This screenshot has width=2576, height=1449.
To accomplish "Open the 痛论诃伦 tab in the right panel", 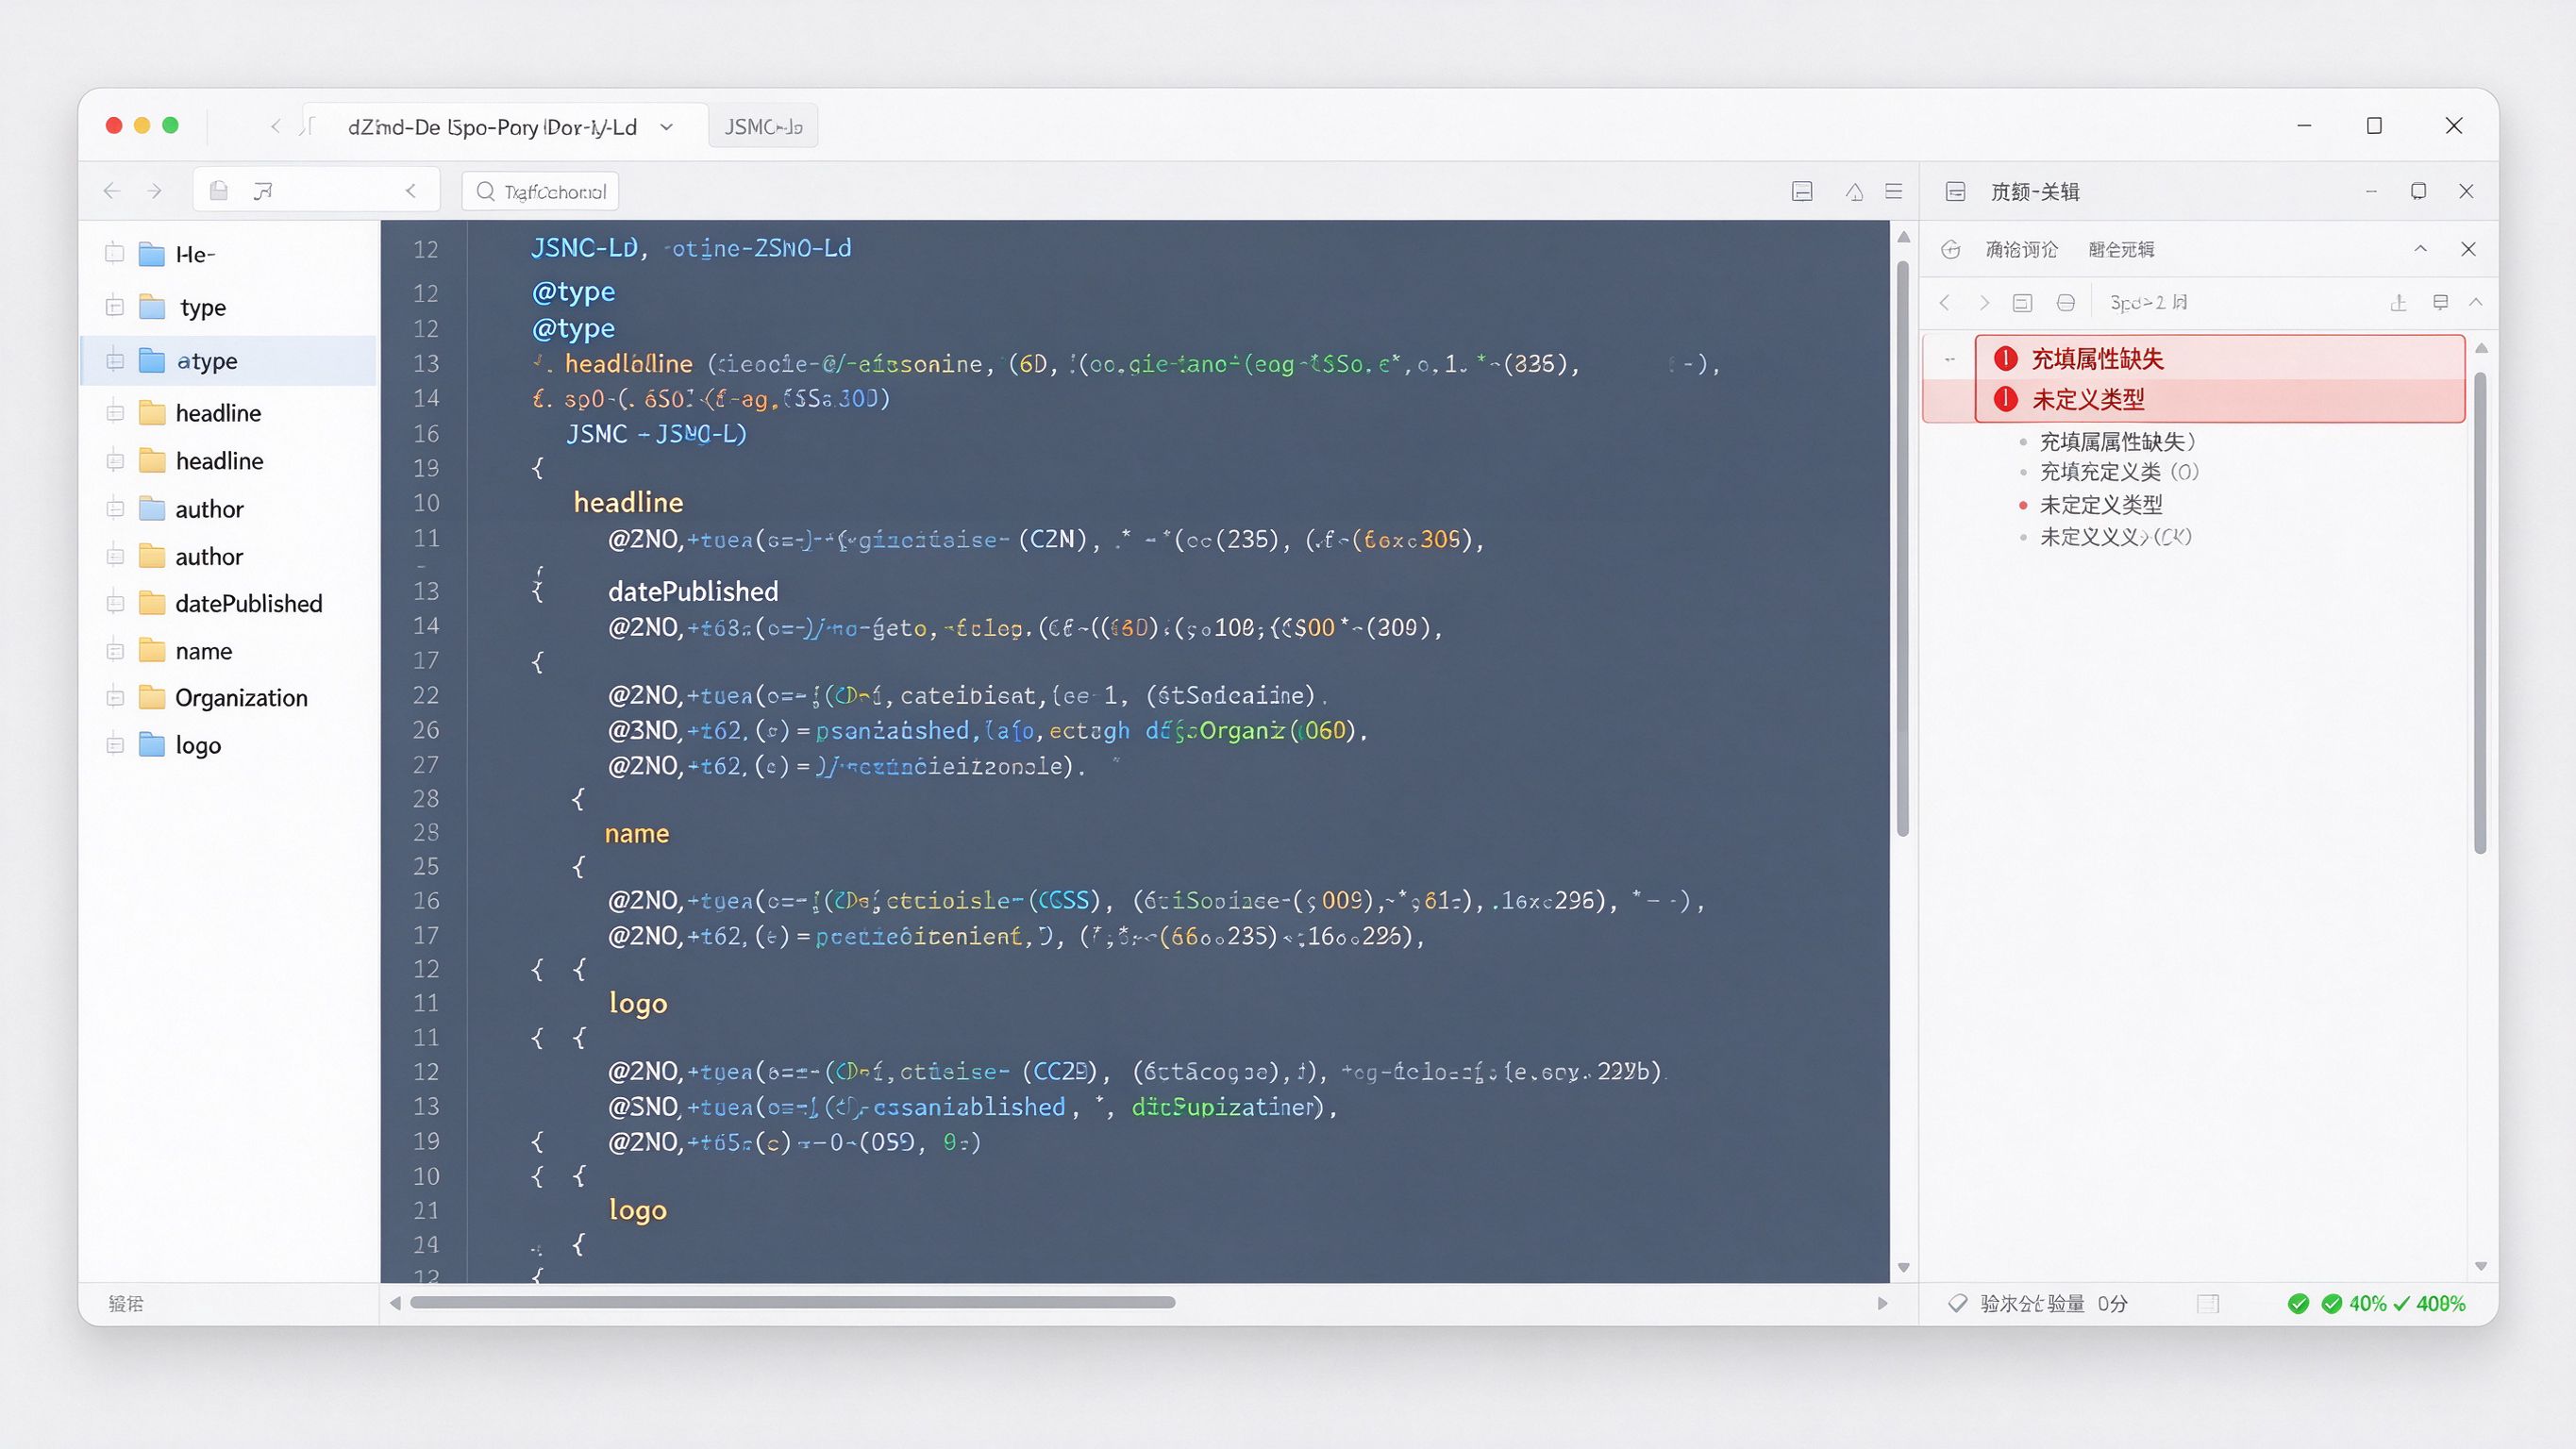I will (2021, 249).
